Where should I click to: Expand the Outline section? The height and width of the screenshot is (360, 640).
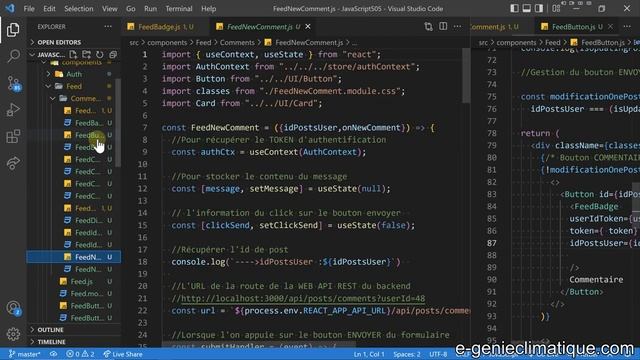pyautogui.click(x=50, y=329)
